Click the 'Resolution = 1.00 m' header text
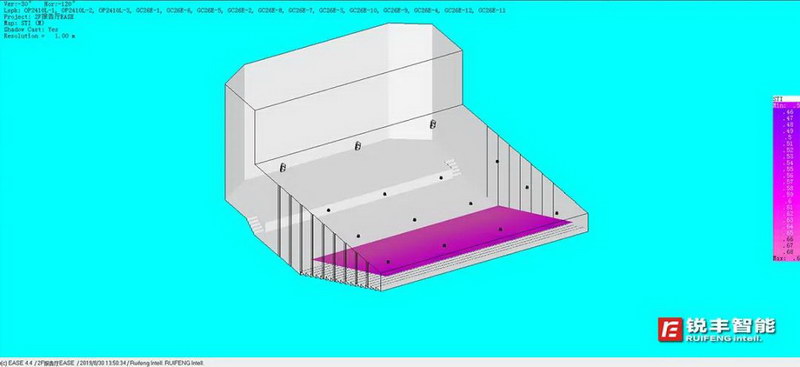 40,36
